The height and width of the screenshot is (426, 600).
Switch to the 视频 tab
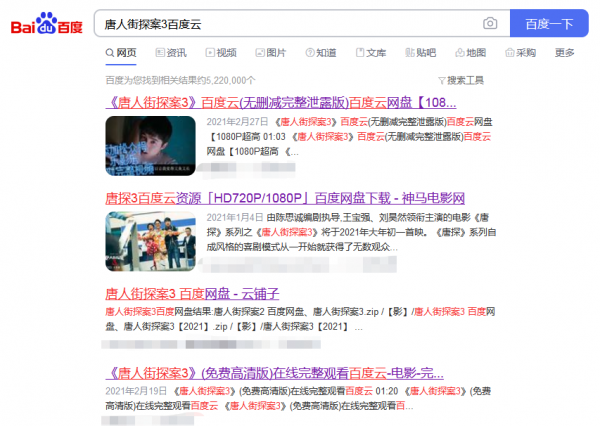[x=221, y=52]
